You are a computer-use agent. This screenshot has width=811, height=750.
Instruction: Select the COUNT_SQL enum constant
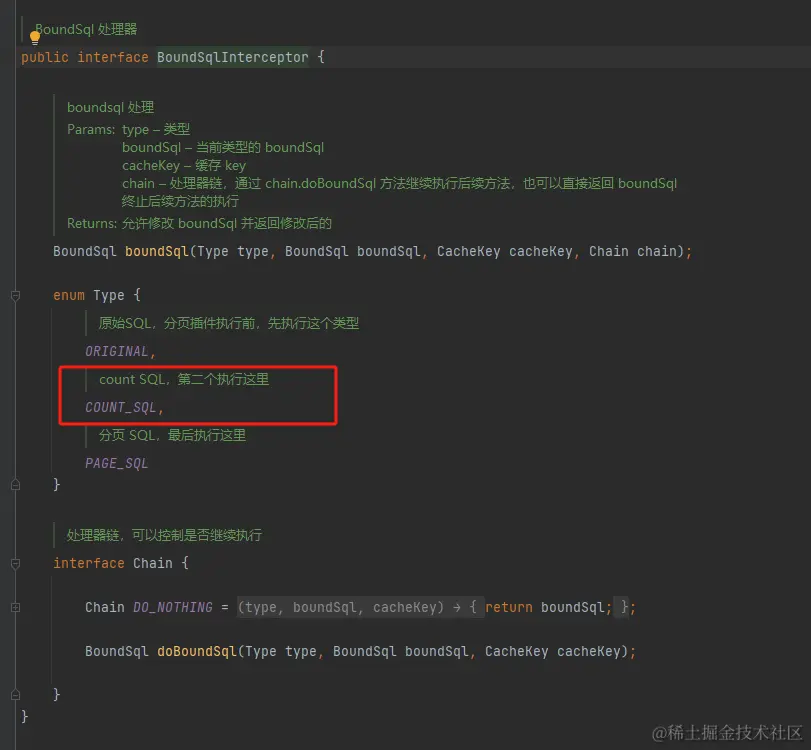121,408
